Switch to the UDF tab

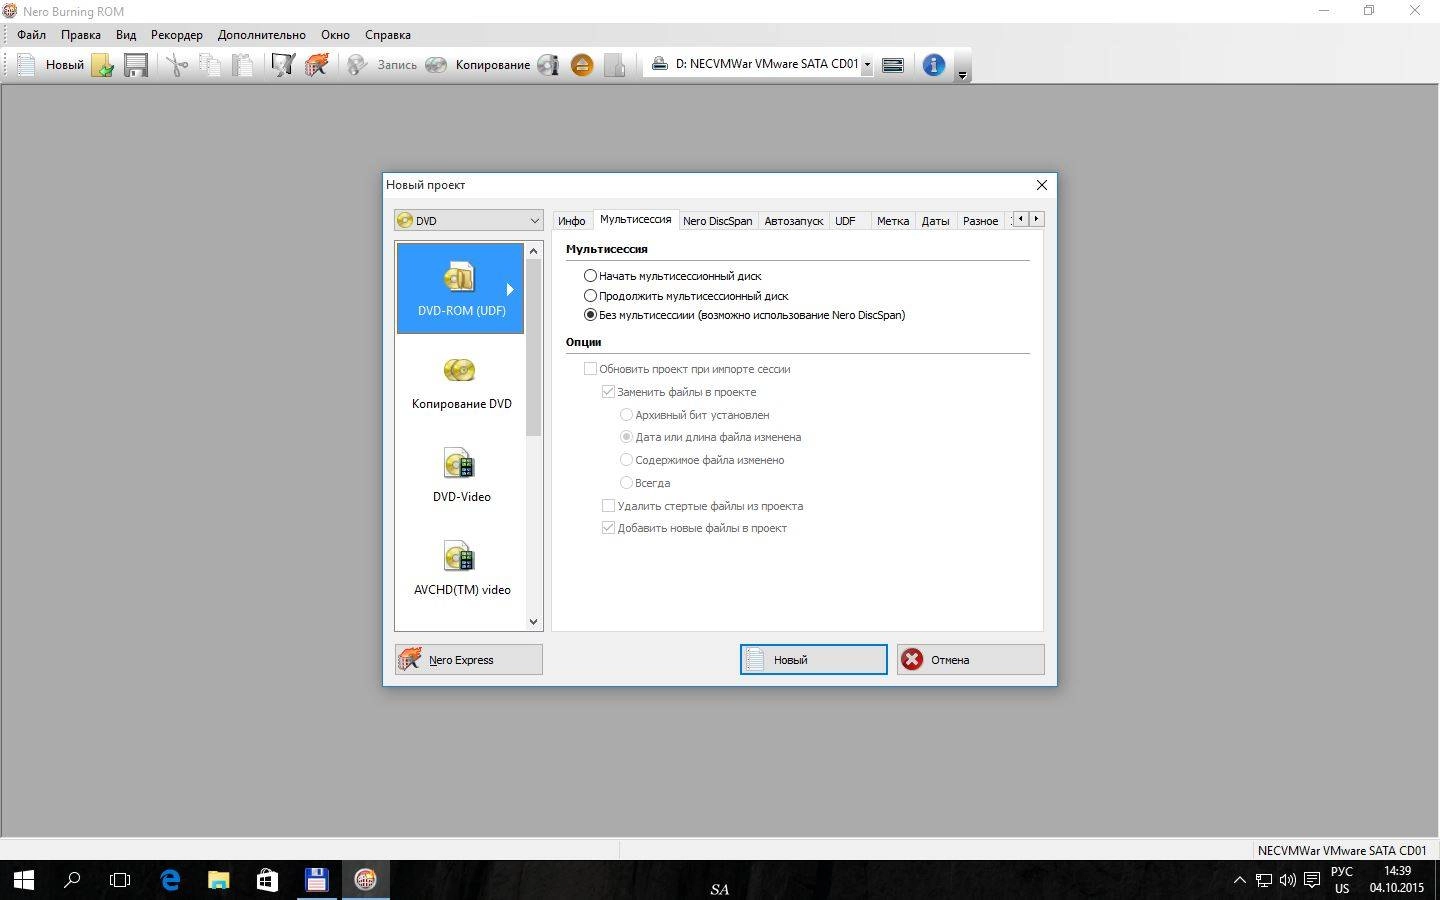pyautogui.click(x=845, y=221)
